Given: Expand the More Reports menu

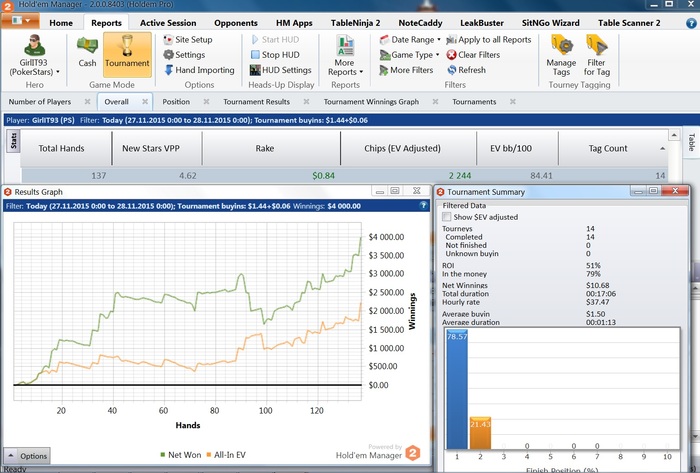Looking at the screenshot, I should click(x=345, y=55).
